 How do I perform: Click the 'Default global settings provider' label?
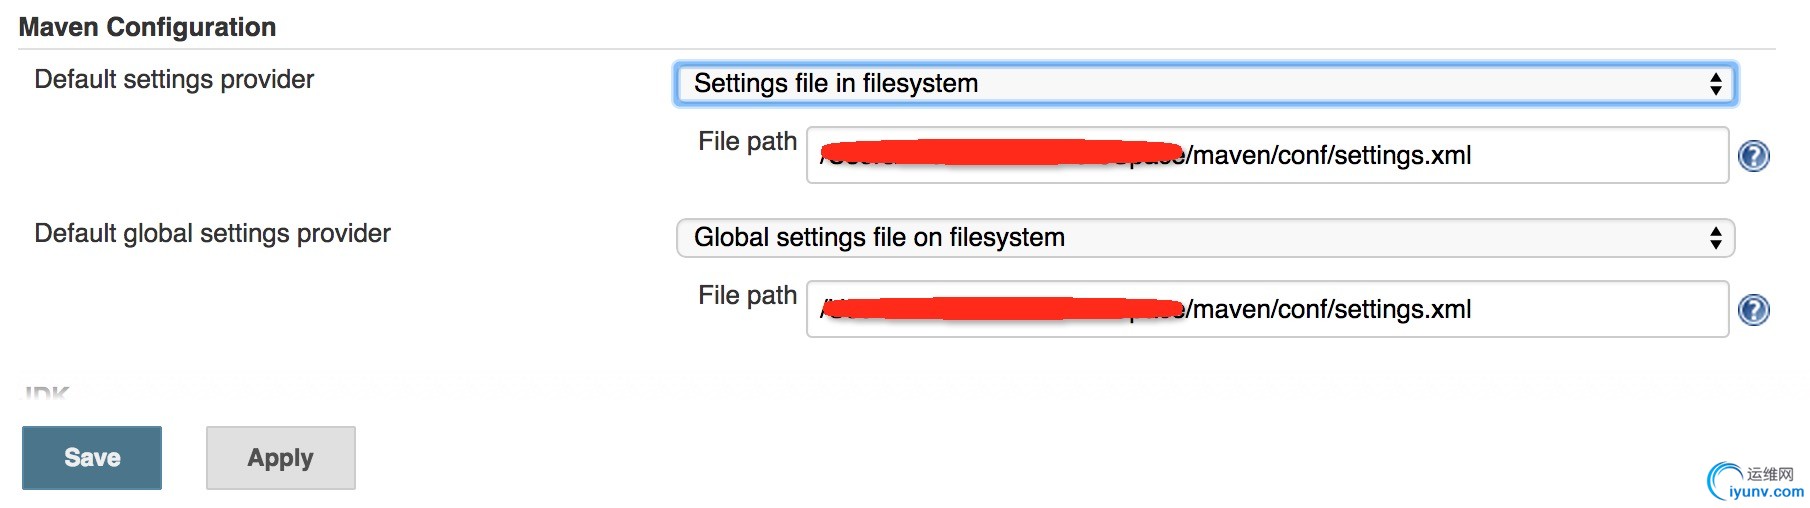coord(212,234)
